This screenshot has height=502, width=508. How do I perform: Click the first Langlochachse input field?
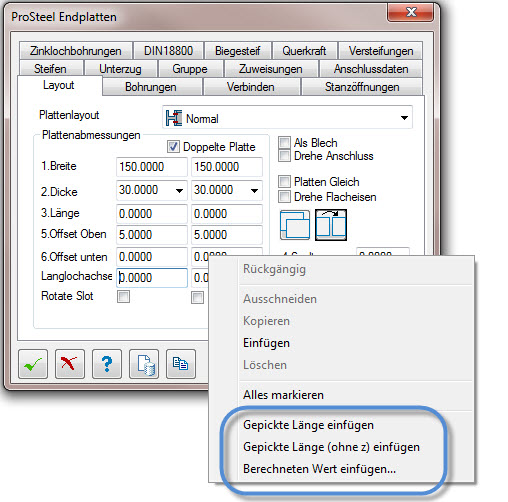pos(152,278)
